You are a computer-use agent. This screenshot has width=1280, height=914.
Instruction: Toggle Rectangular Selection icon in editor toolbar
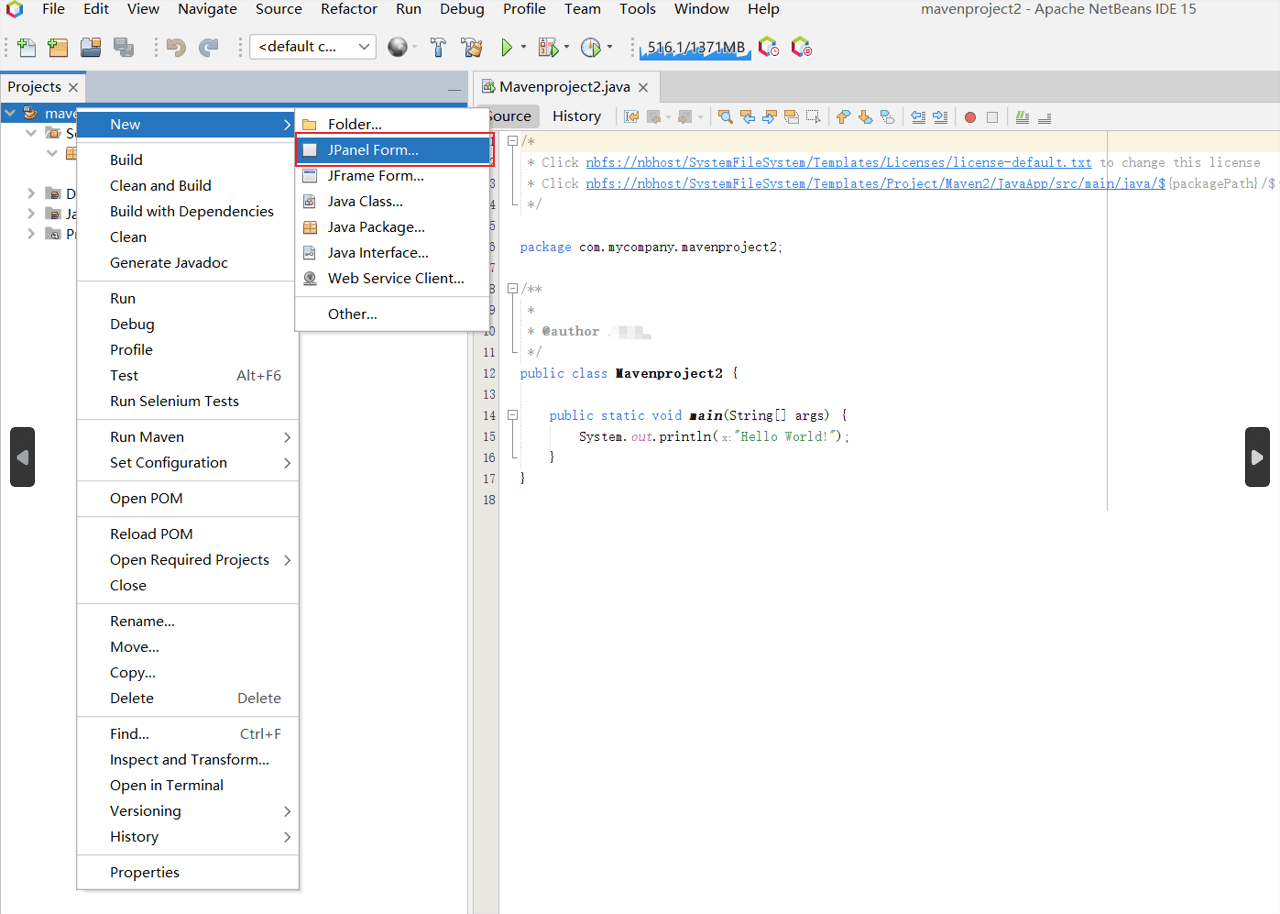coord(814,117)
